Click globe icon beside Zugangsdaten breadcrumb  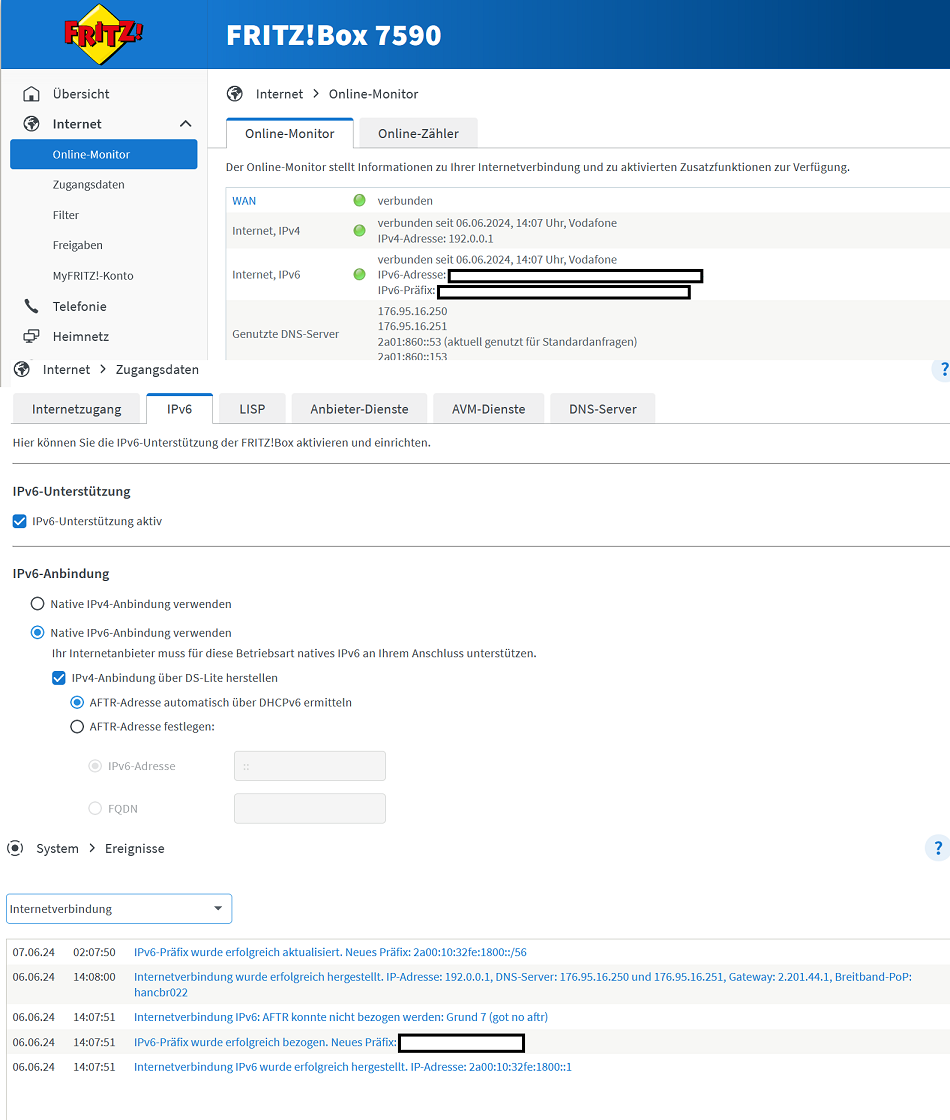[x=22, y=369]
